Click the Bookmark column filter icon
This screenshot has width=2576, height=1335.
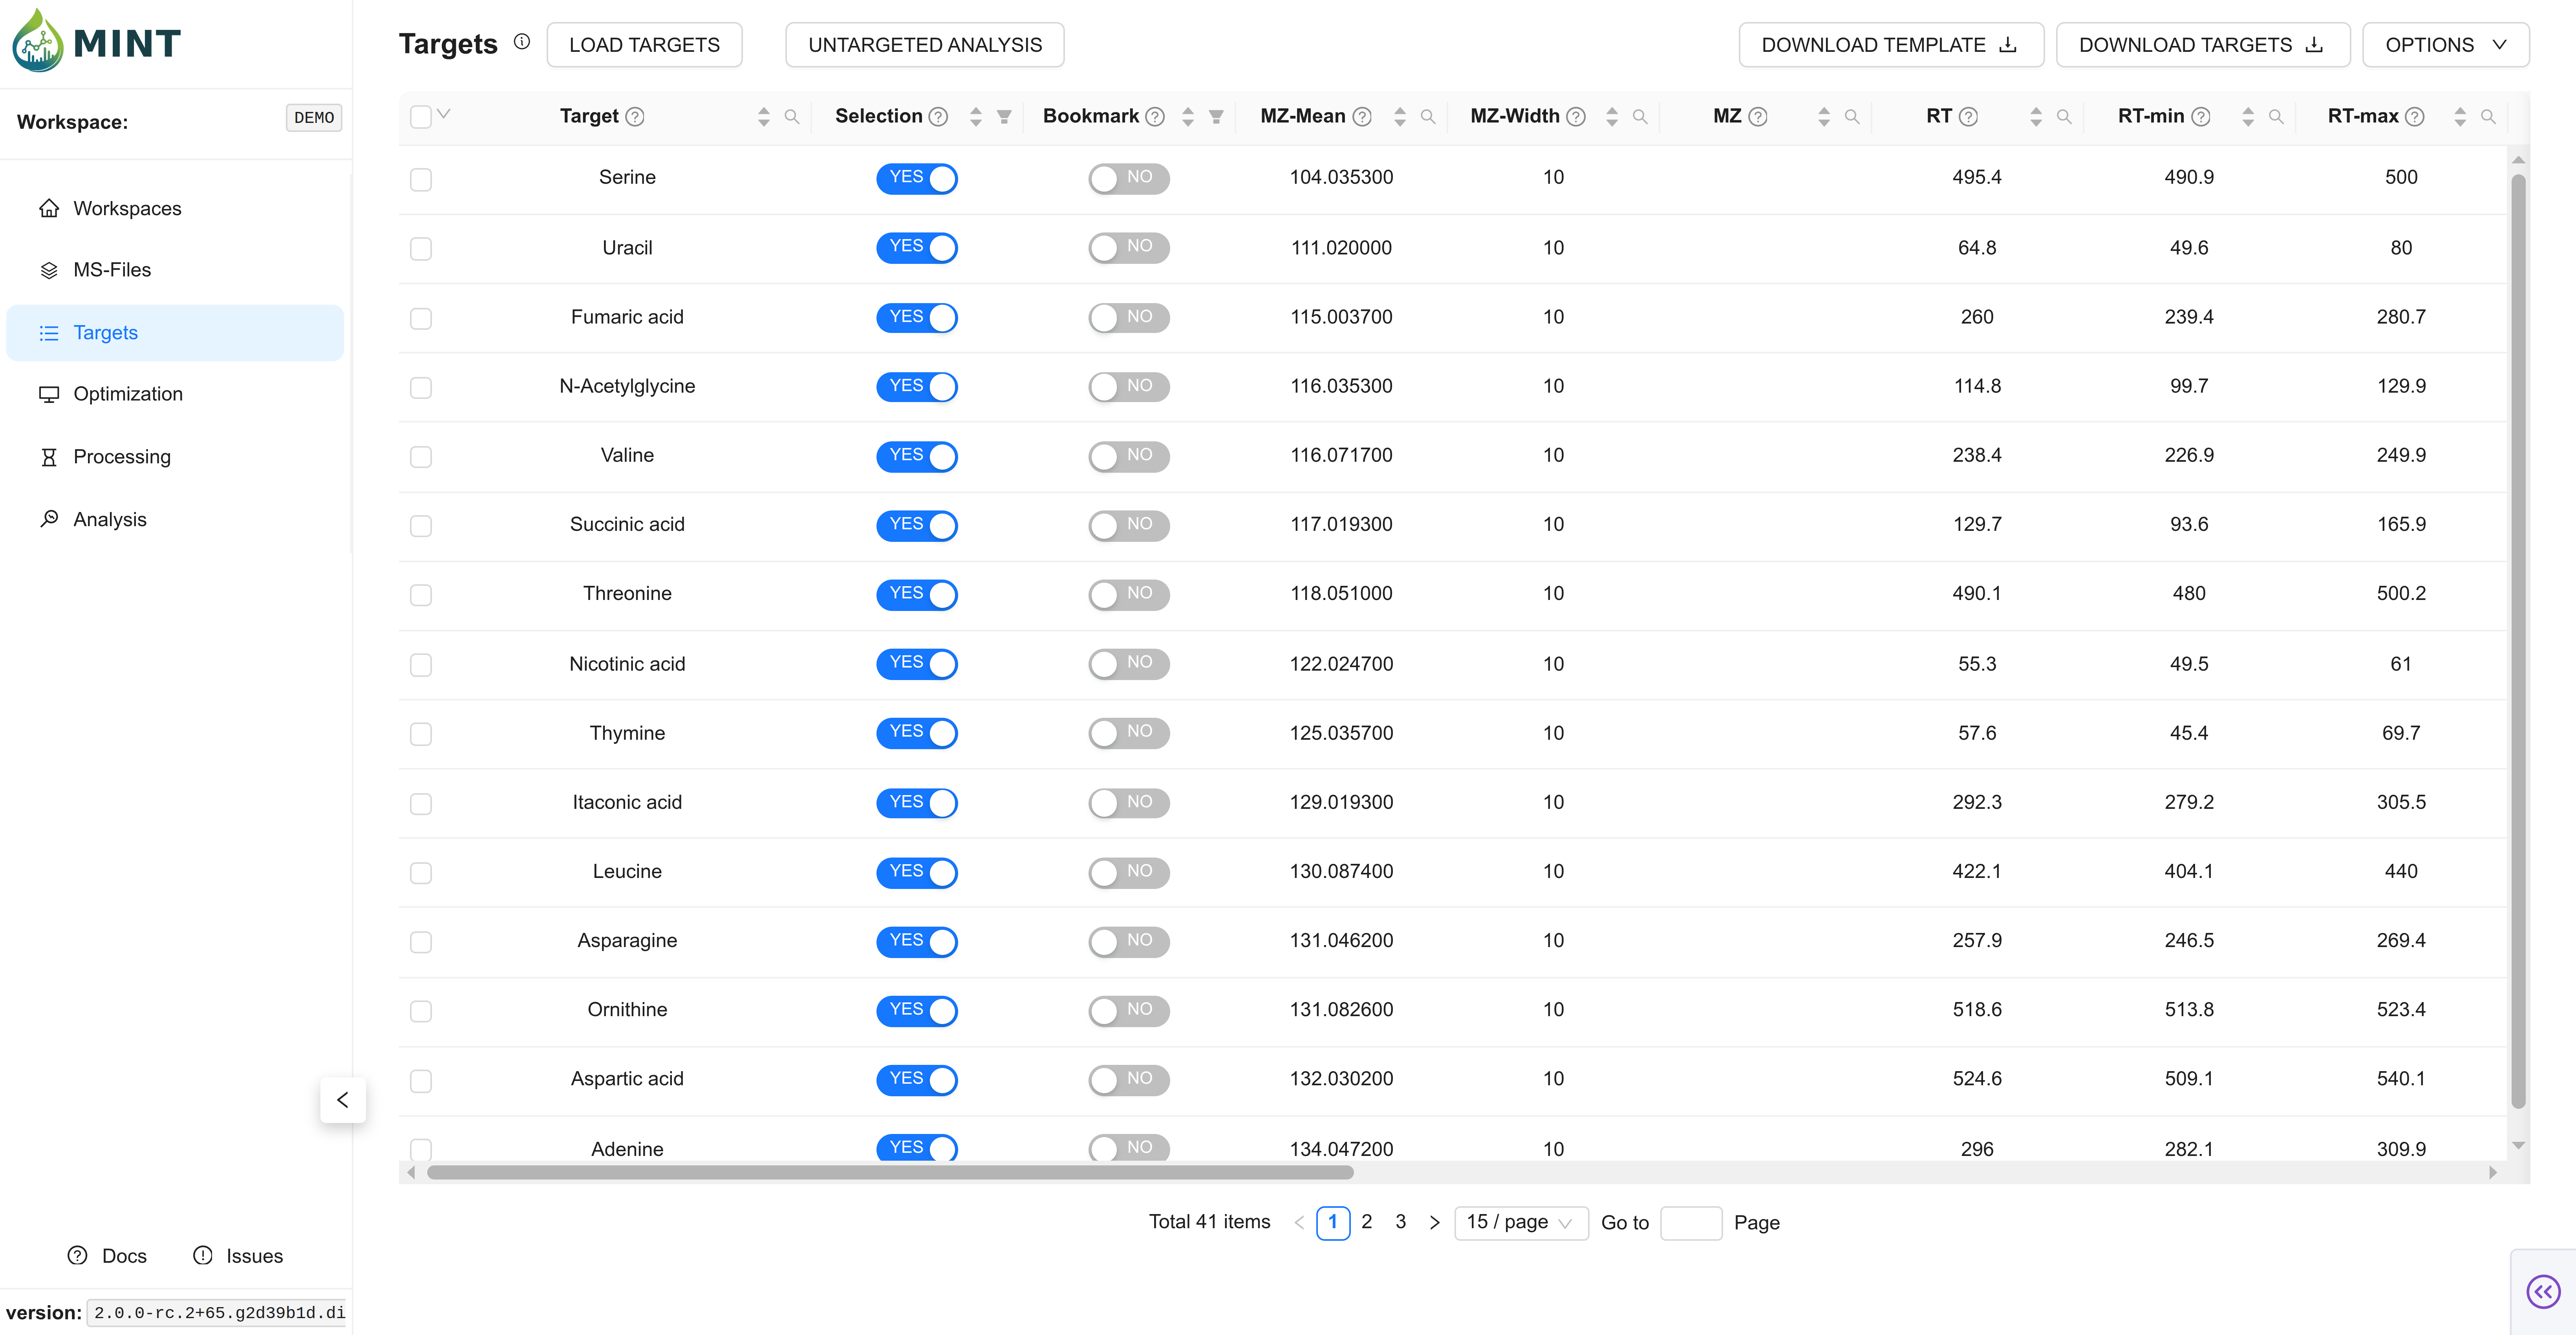coord(1216,117)
